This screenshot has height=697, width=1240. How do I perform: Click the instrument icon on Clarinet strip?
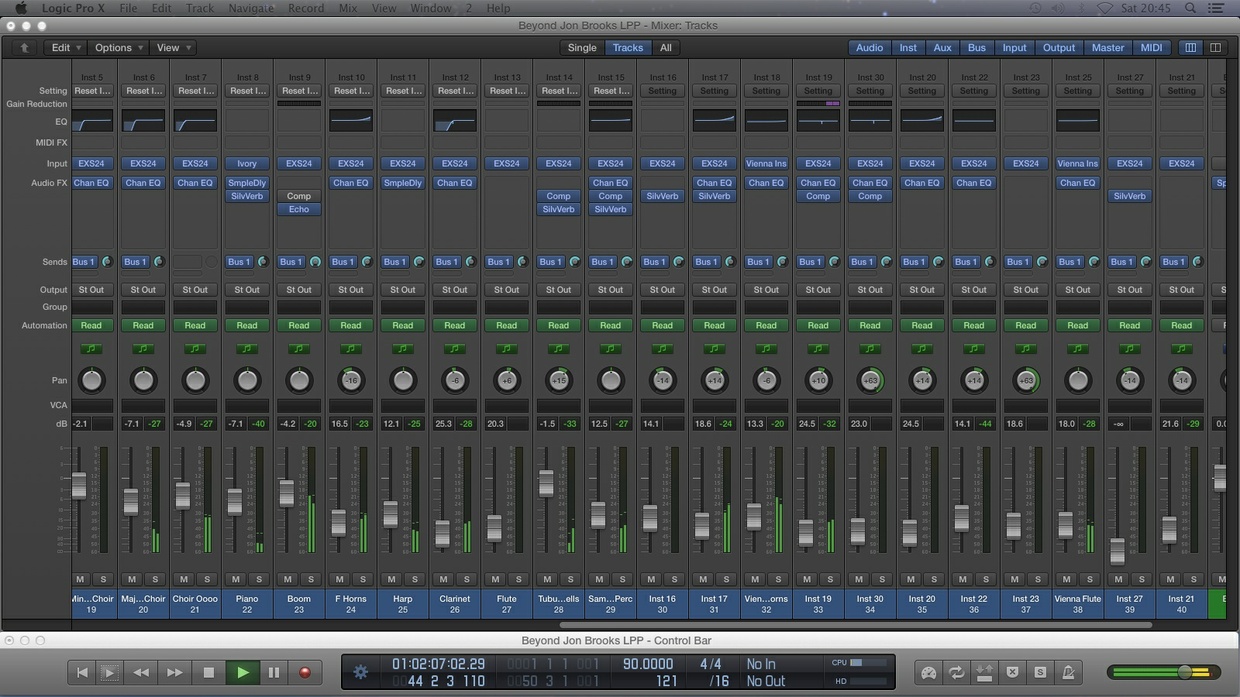coord(455,349)
